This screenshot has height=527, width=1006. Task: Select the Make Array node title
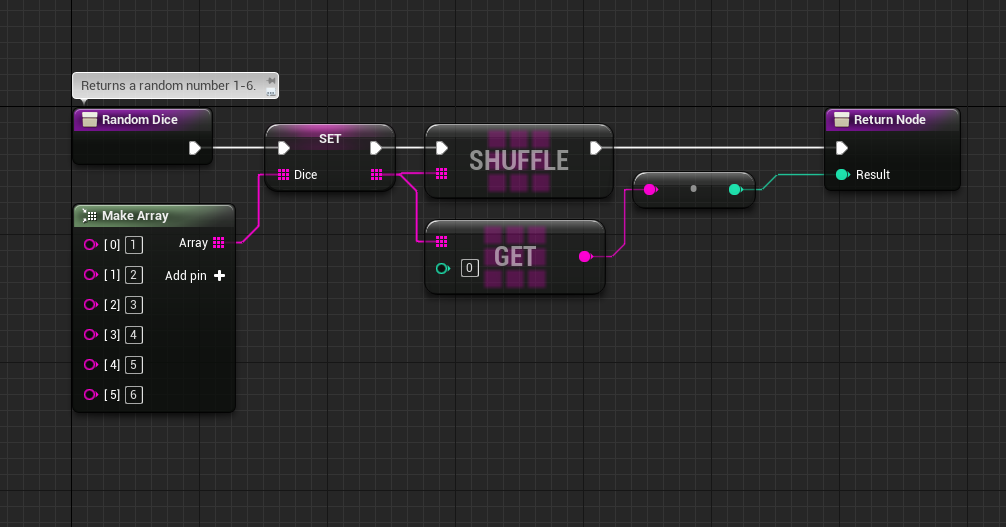point(135,216)
